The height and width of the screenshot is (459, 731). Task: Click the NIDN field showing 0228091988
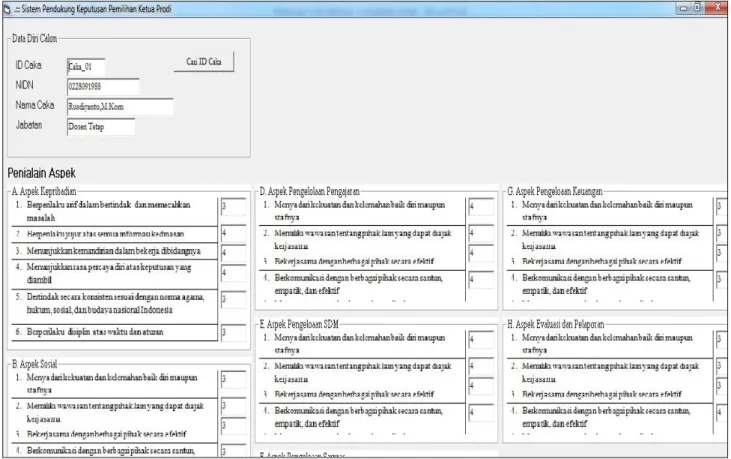tap(103, 87)
